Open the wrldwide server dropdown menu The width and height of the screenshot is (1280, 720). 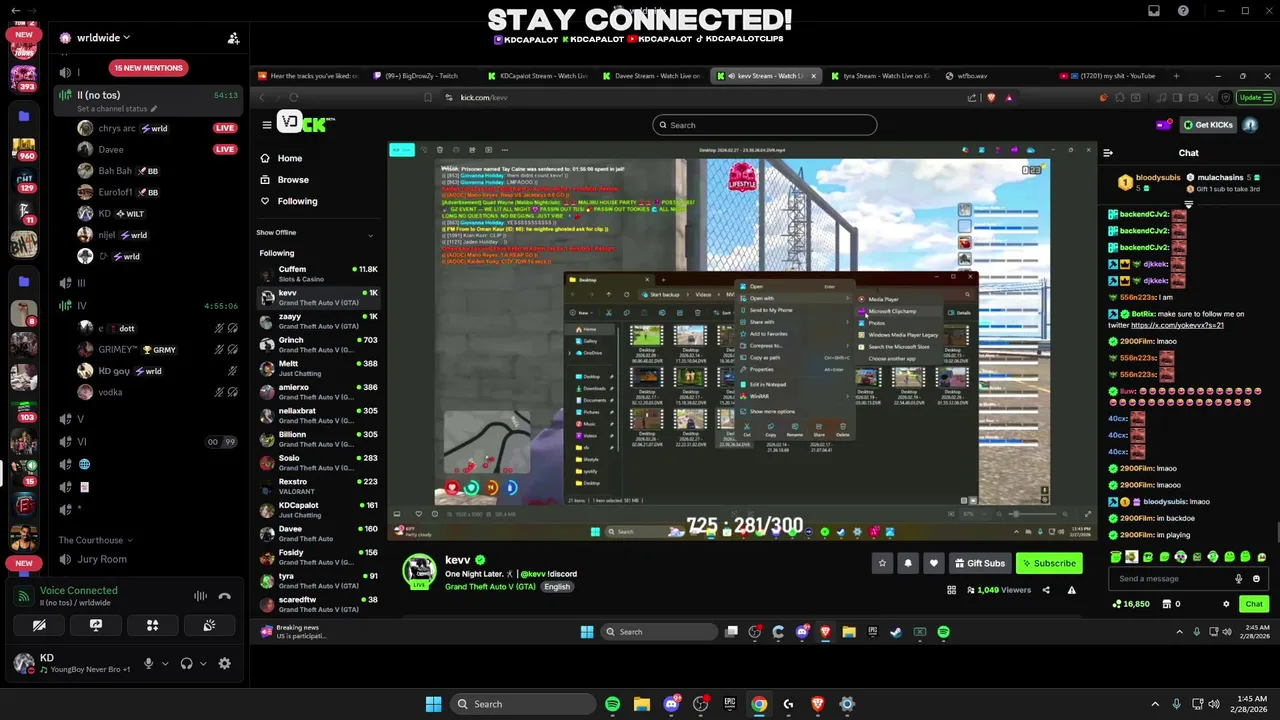click(x=104, y=38)
